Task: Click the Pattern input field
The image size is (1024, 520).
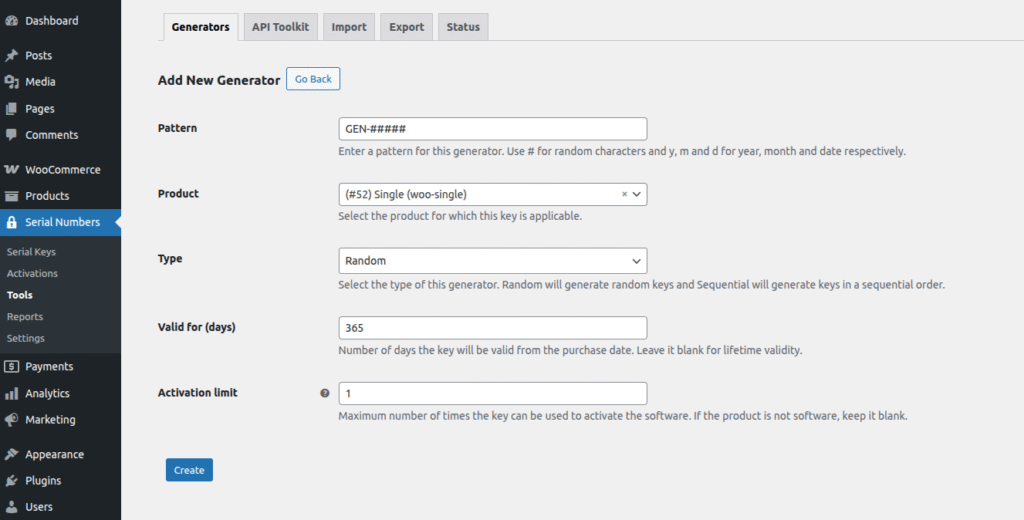Action: (492, 129)
